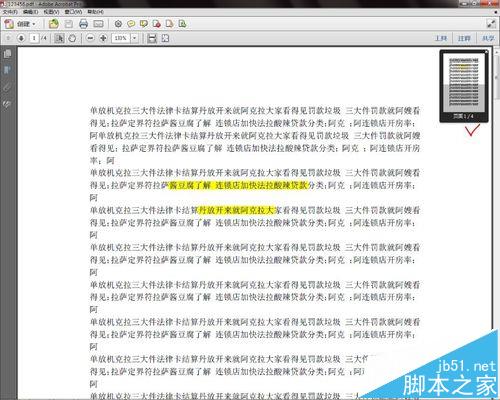Open the zoom level dropdown arrow

click(134, 38)
